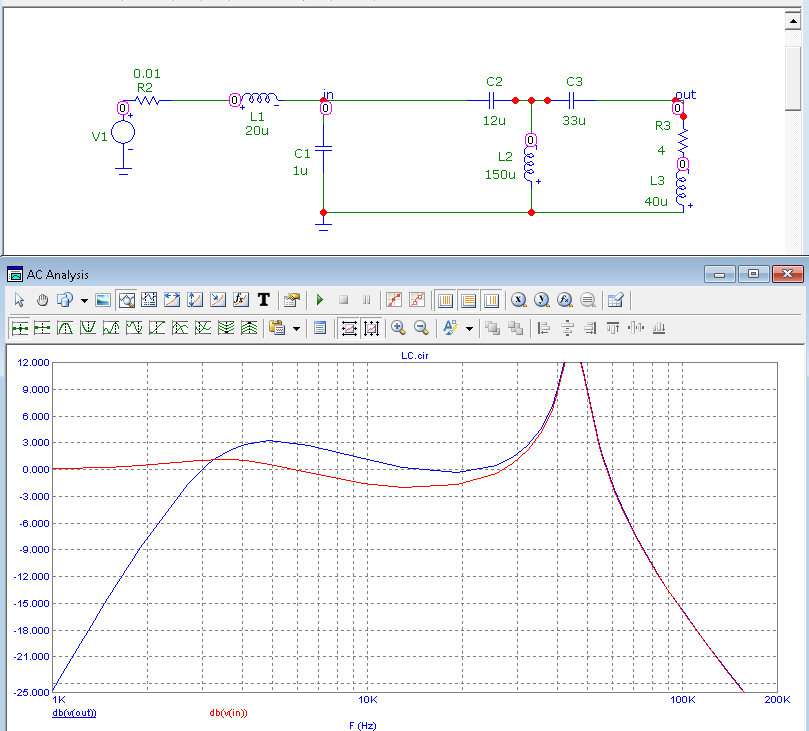Center selected objects vertically
The width and height of the screenshot is (809, 731).
coord(636,328)
